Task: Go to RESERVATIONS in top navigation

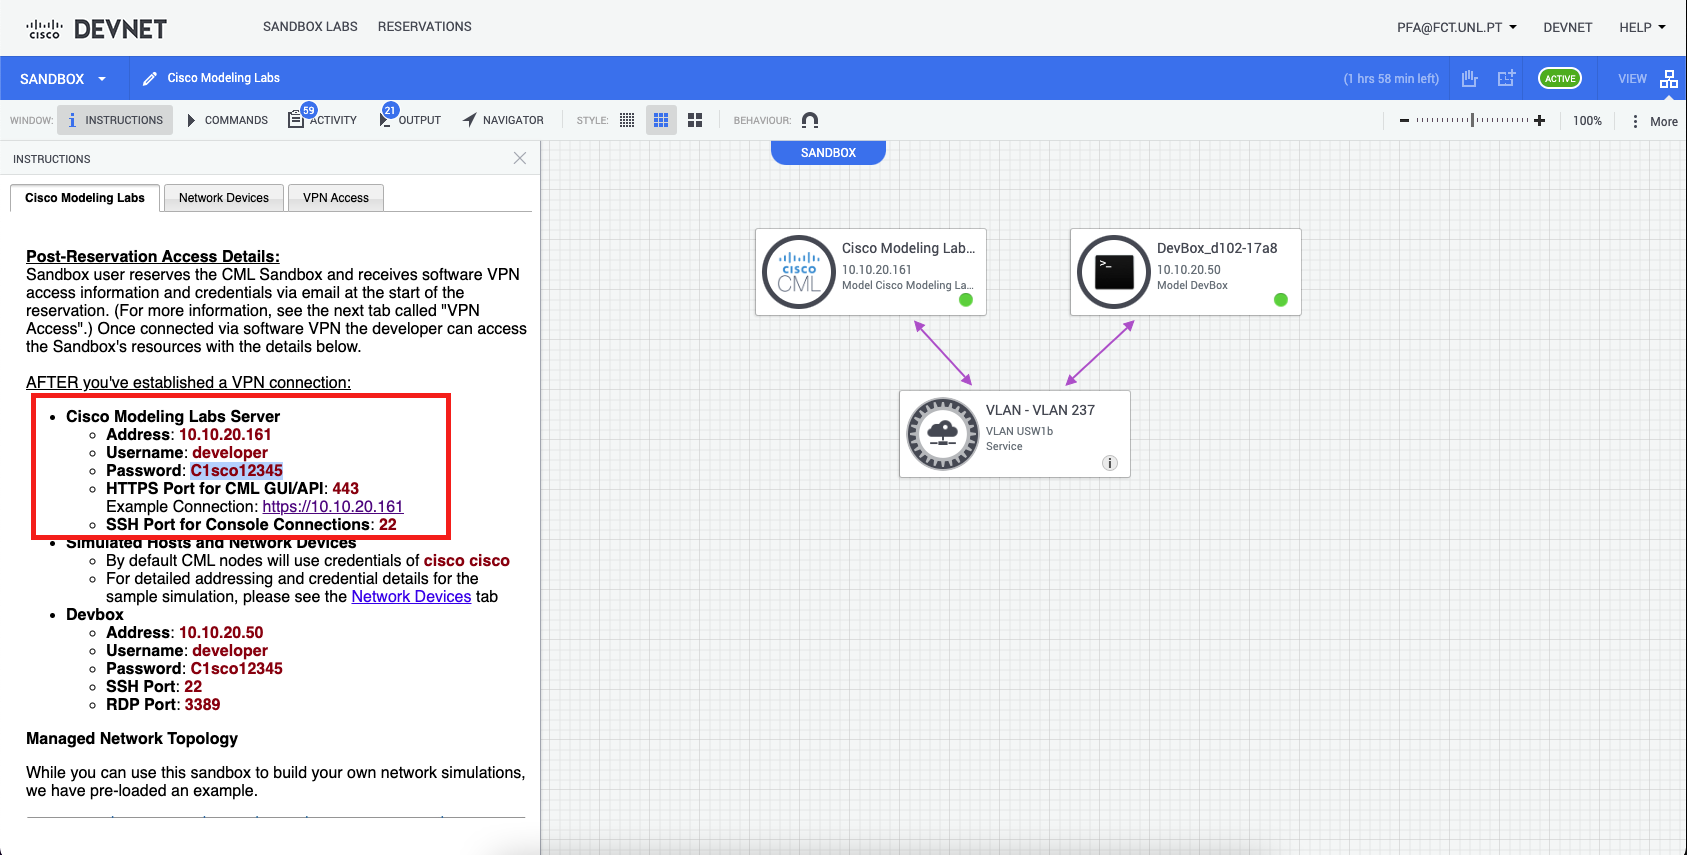Action: pyautogui.click(x=425, y=27)
